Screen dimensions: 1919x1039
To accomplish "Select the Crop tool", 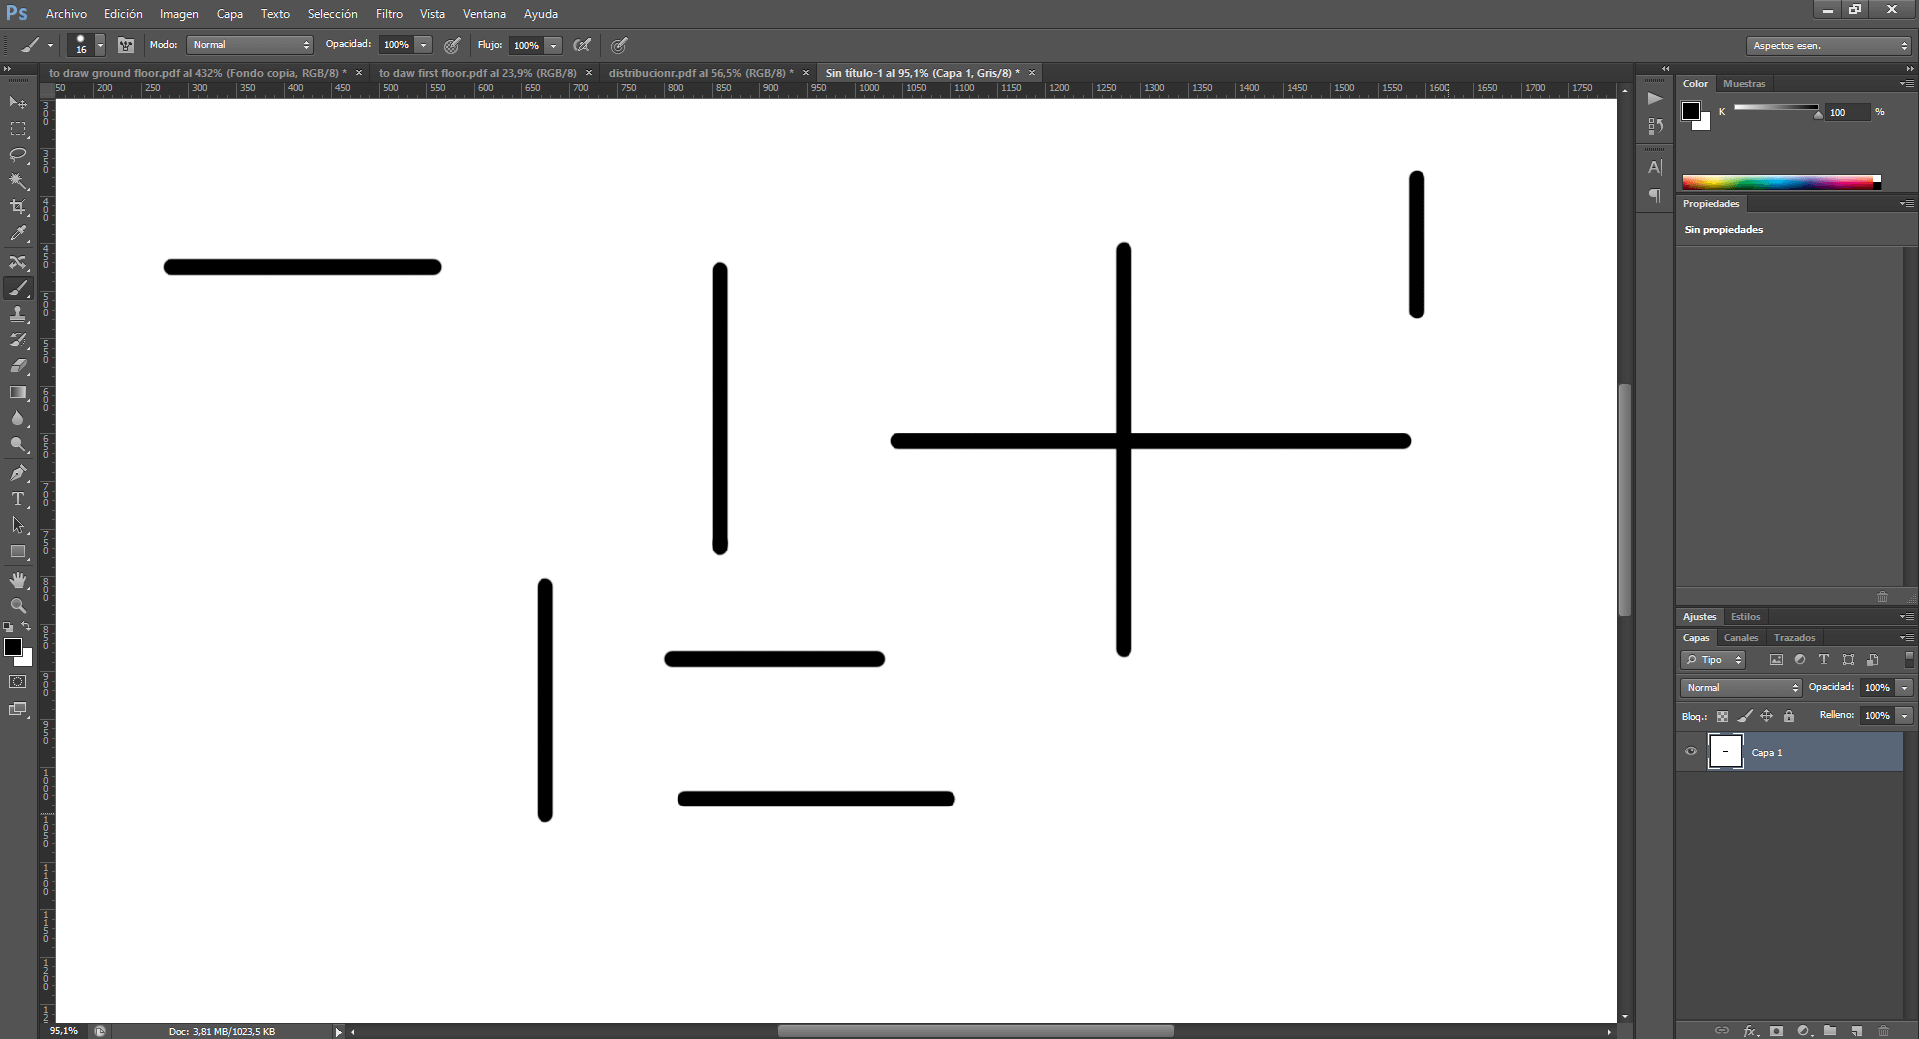I will tap(18, 207).
